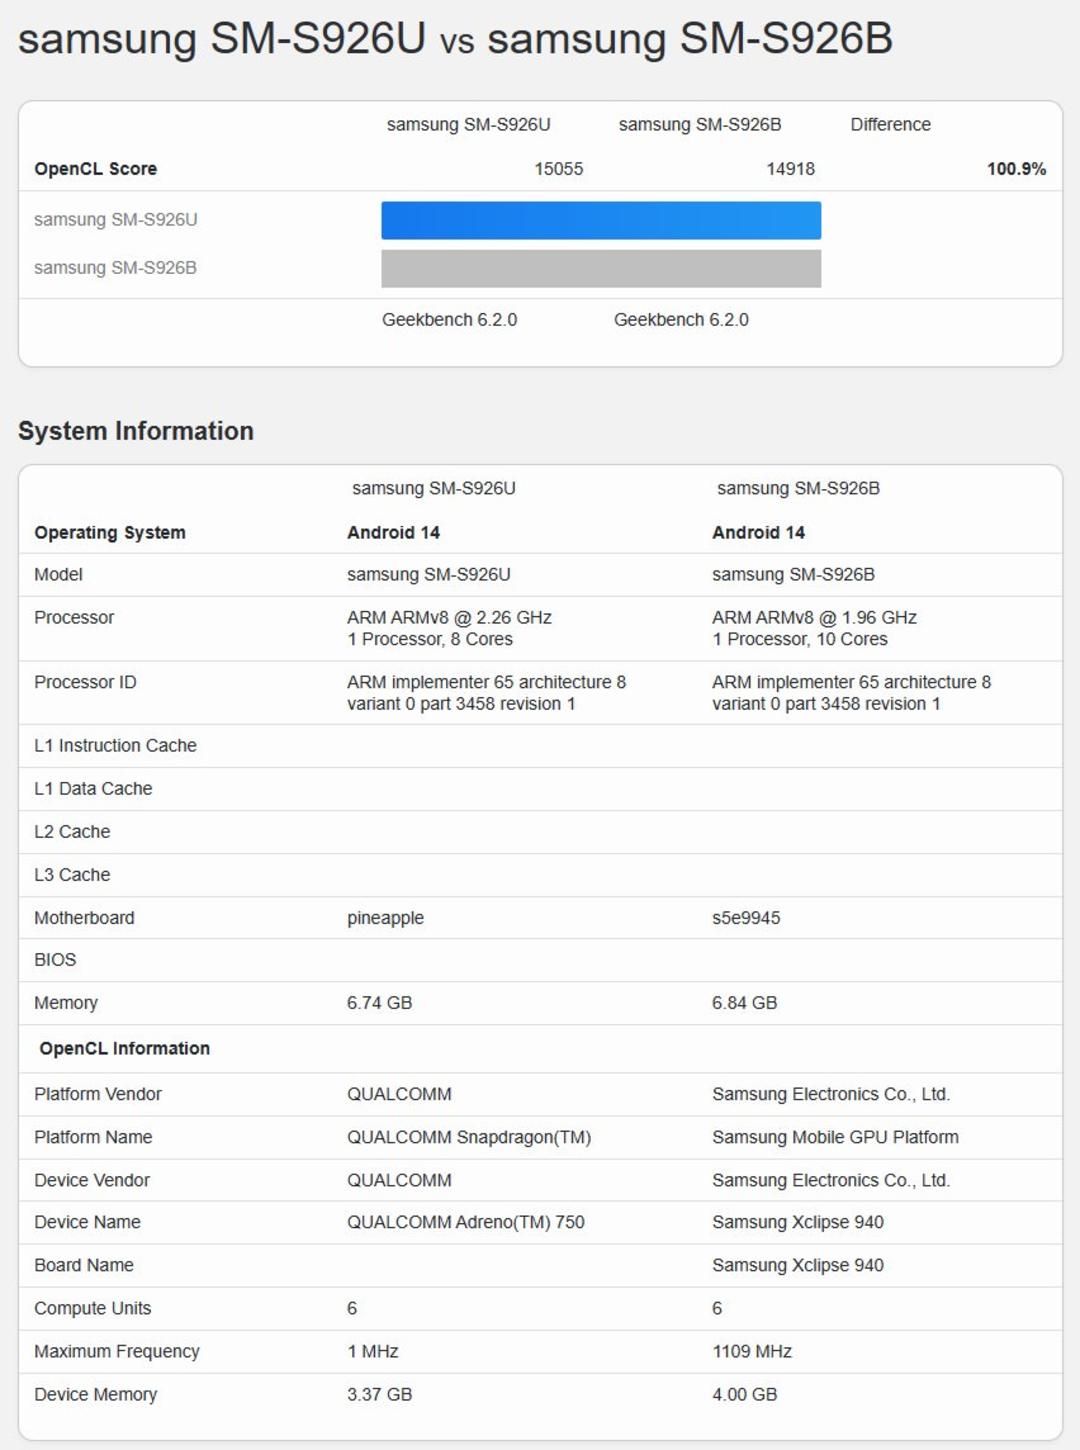The image size is (1080, 1450).
Task: Click the blue SM-S926U score bar
Action: coord(601,220)
